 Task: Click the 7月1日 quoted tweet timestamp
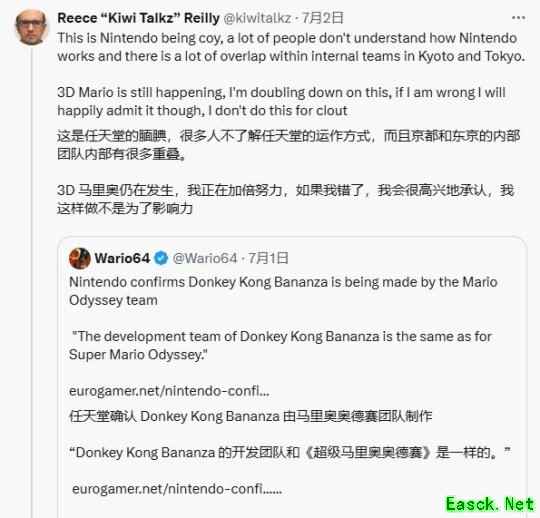[268, 258]
